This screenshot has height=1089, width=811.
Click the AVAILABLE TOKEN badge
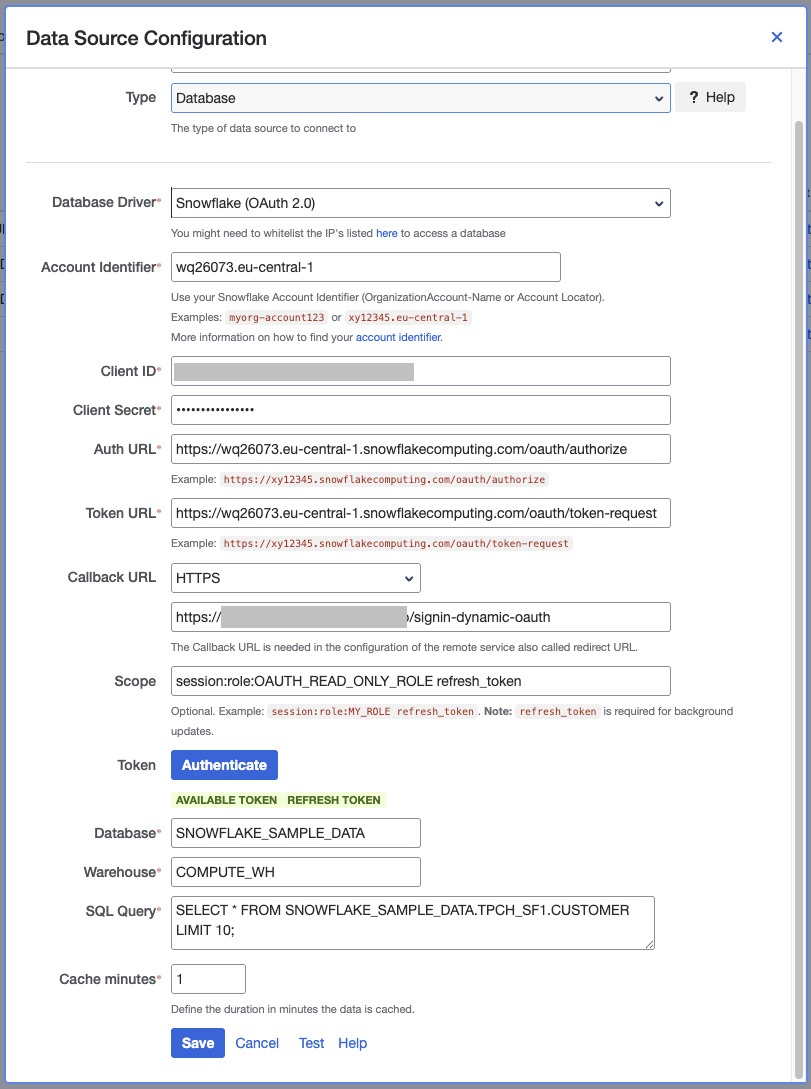(226, 800)
